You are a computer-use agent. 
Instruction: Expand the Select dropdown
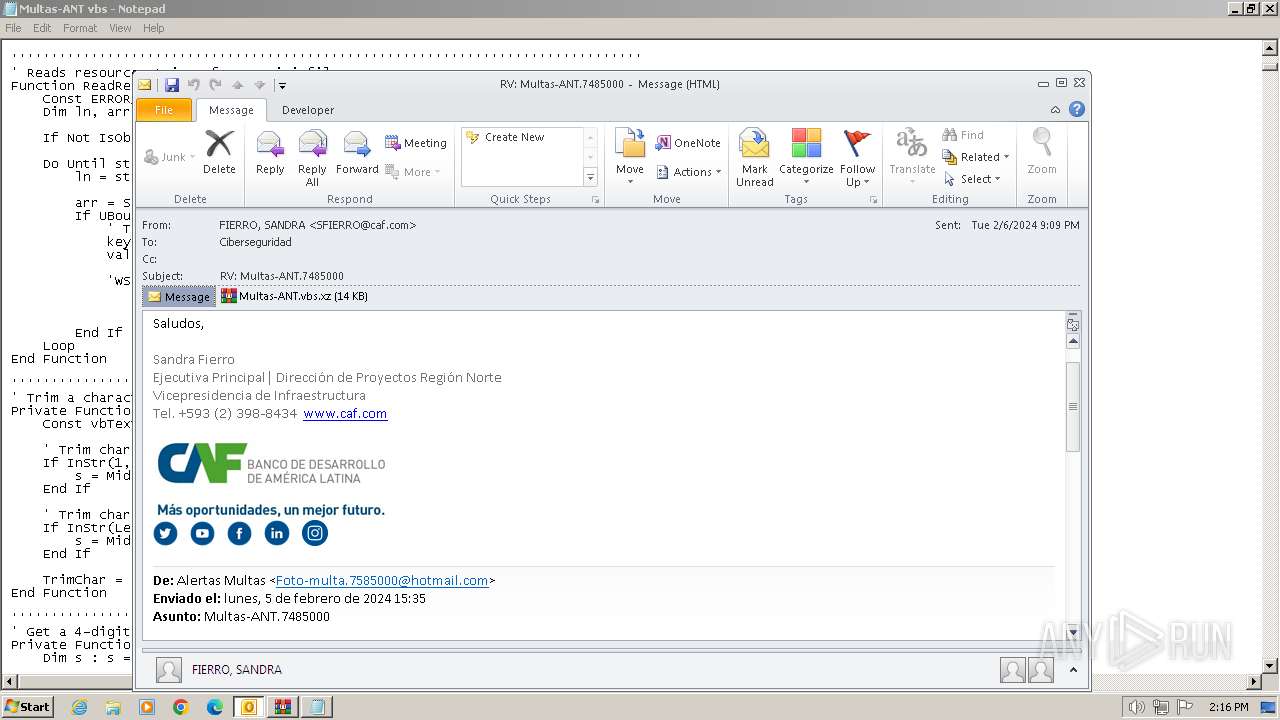click(971, 179)
